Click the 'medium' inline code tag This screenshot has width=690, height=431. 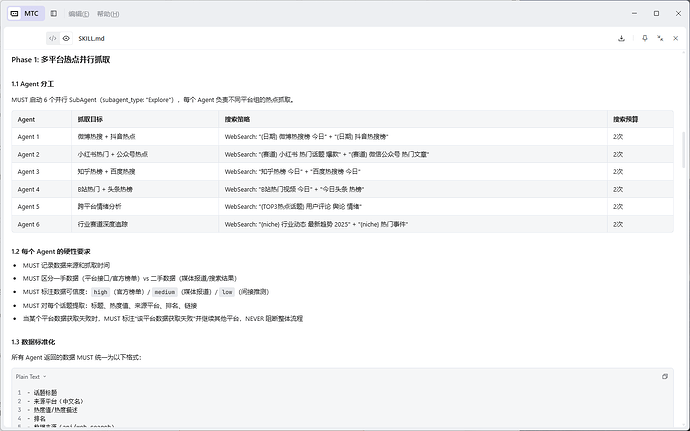point(165,292)
